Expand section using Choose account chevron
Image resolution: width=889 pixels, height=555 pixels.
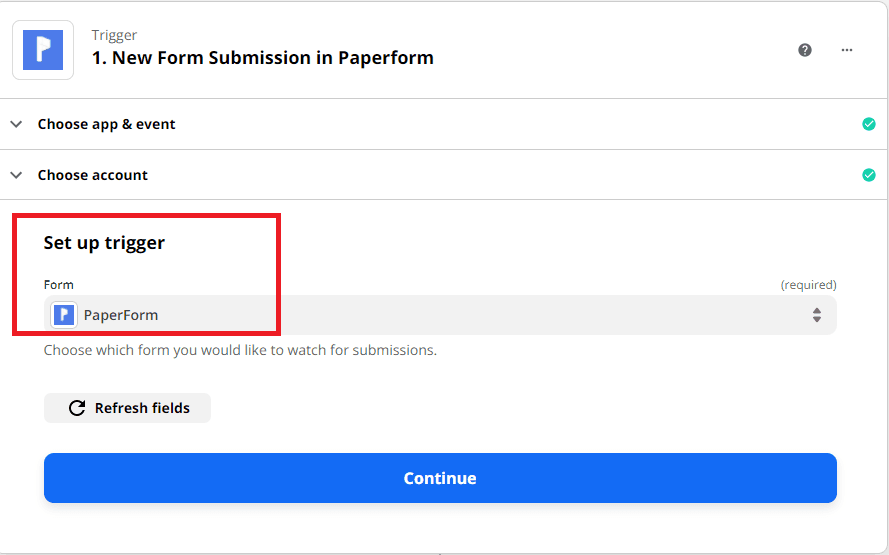pyautogui.click(x=16, y=175)
